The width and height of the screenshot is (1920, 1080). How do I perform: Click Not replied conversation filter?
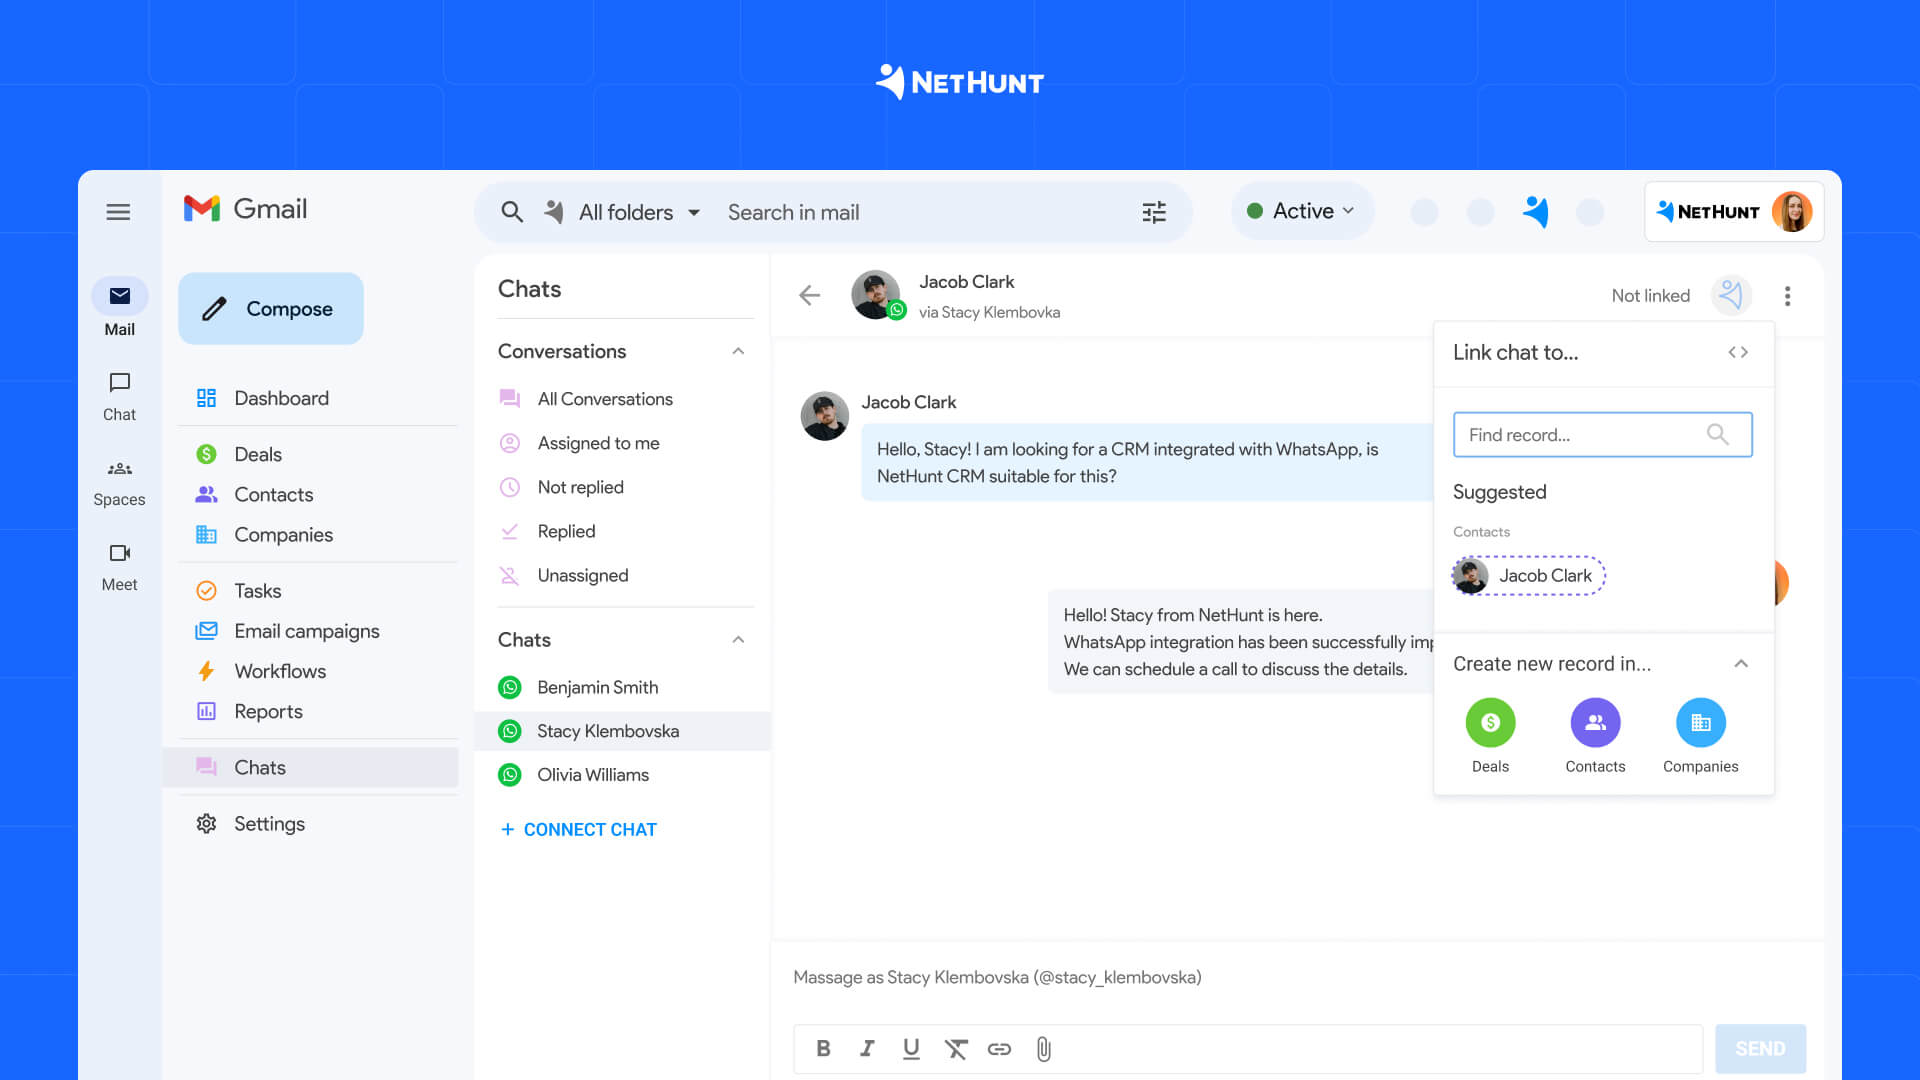point(580,487)
